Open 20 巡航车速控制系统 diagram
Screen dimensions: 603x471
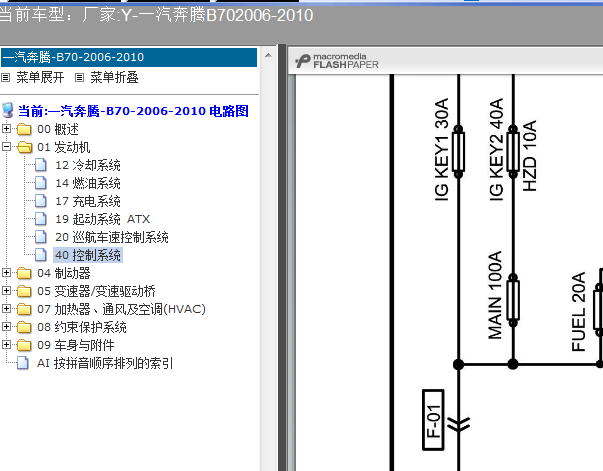pos(112,237)
